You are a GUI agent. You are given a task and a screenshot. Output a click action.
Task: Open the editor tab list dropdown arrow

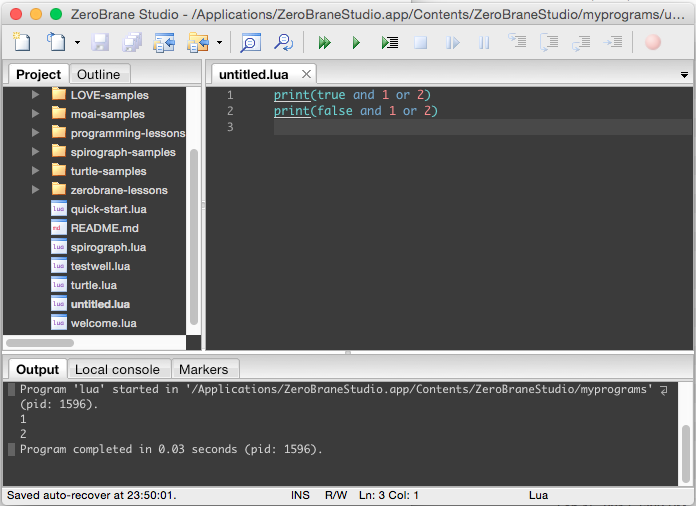[x=684, y=75]
